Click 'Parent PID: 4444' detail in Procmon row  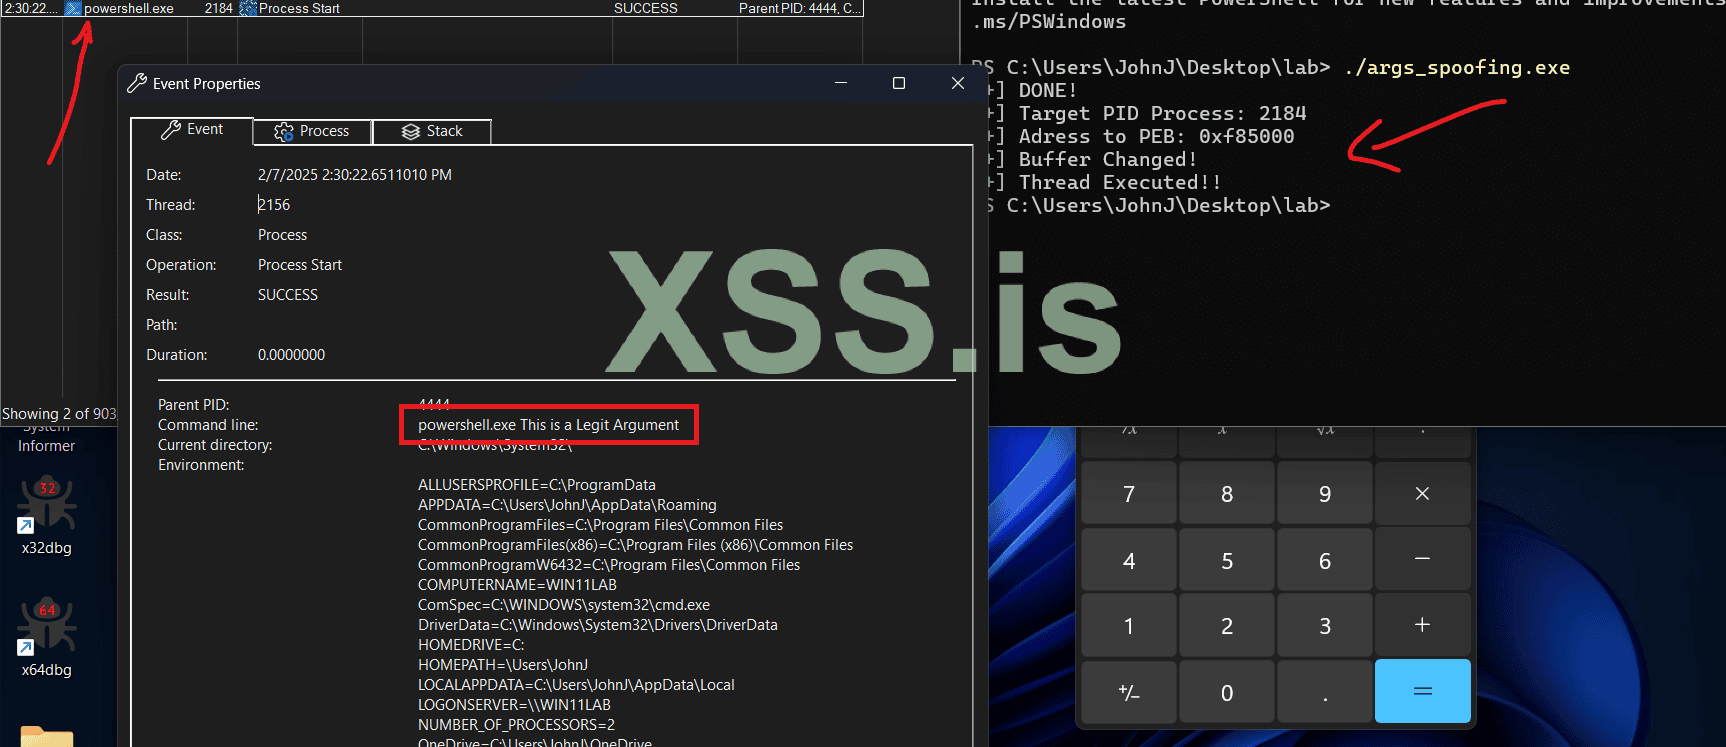[x=799, y=8]
